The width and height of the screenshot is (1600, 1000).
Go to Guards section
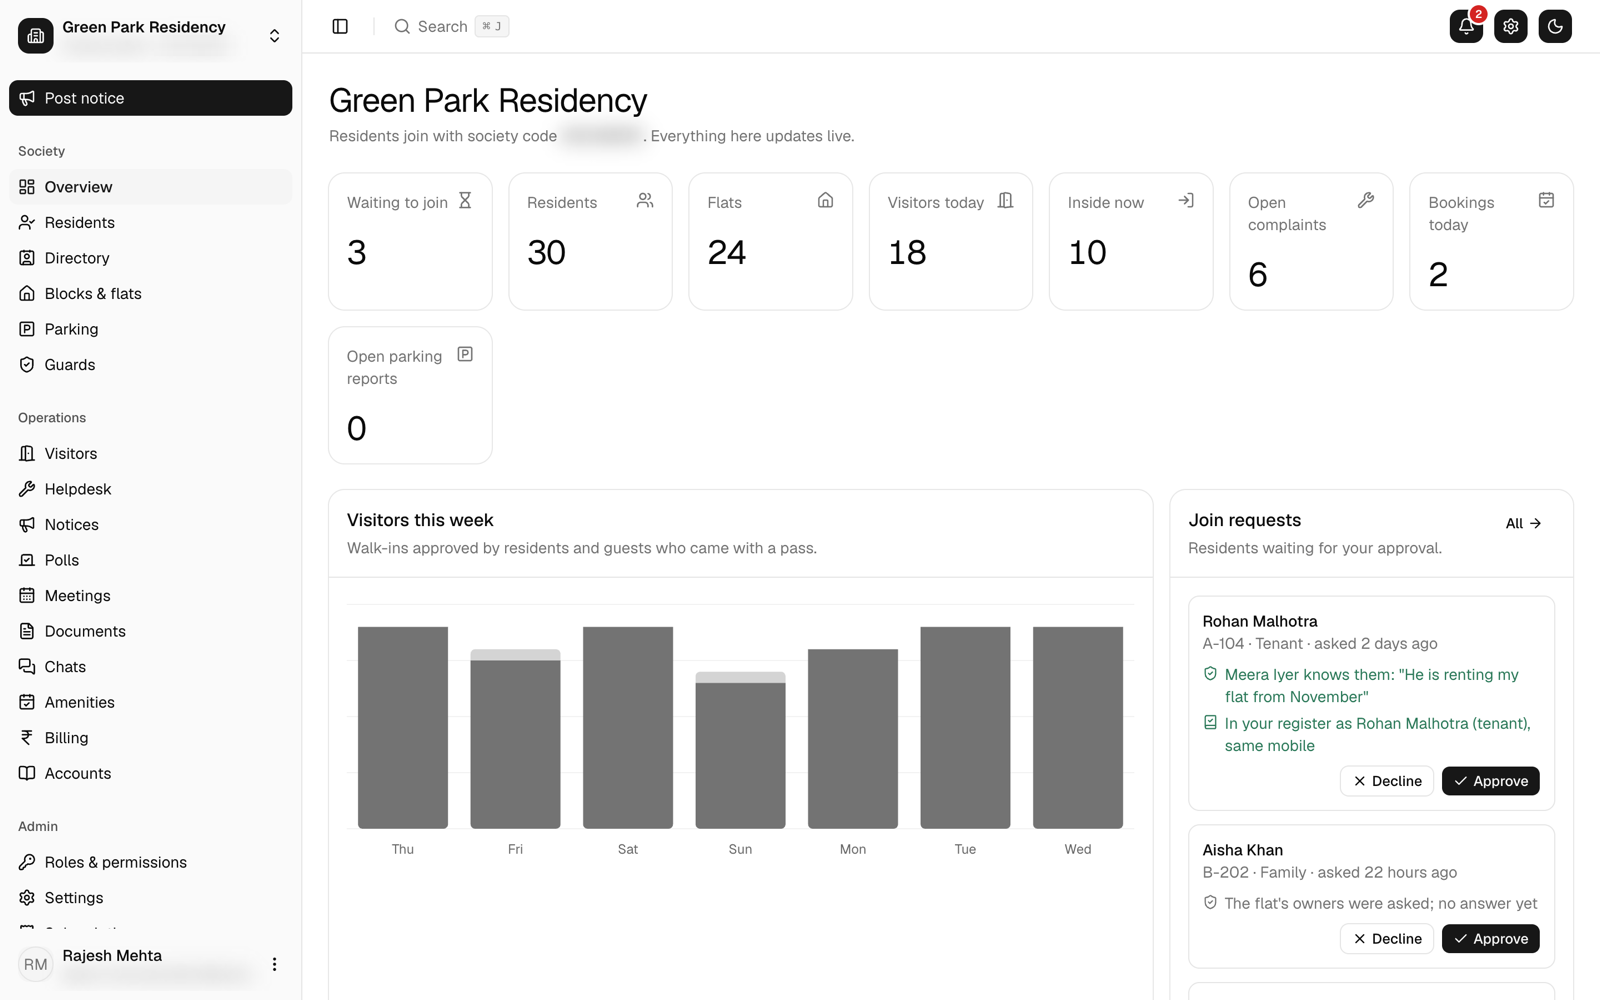tap(150, 365)
